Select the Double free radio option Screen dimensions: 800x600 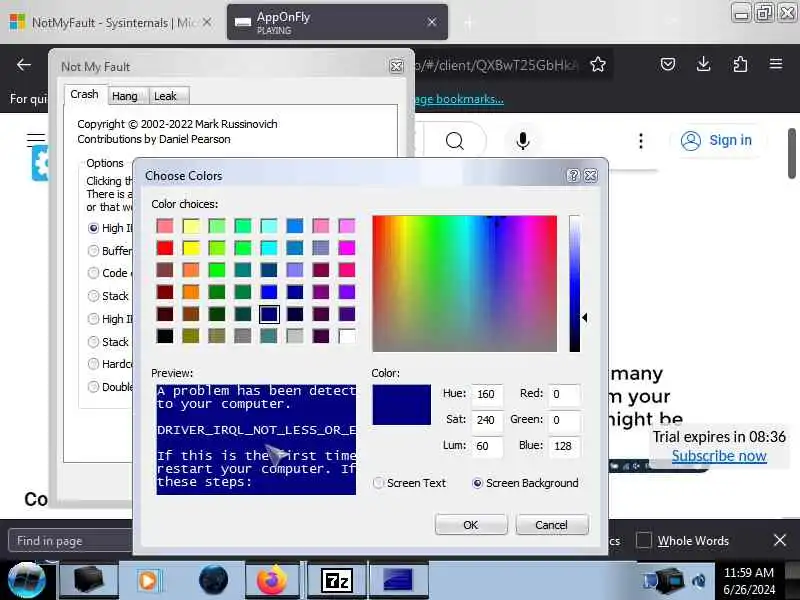pyautogui.click(x=93, y=387)
